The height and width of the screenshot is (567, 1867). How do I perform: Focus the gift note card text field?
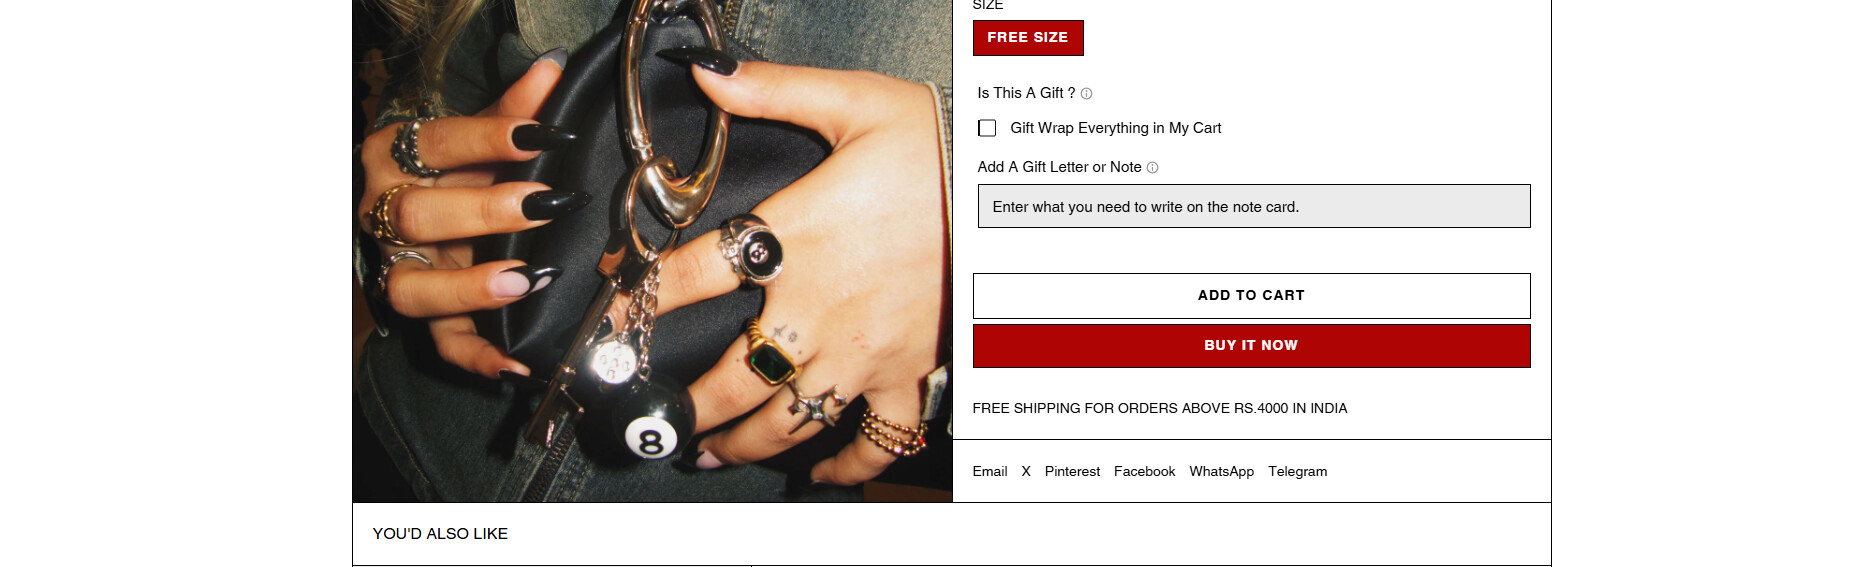click(1254, 206)
